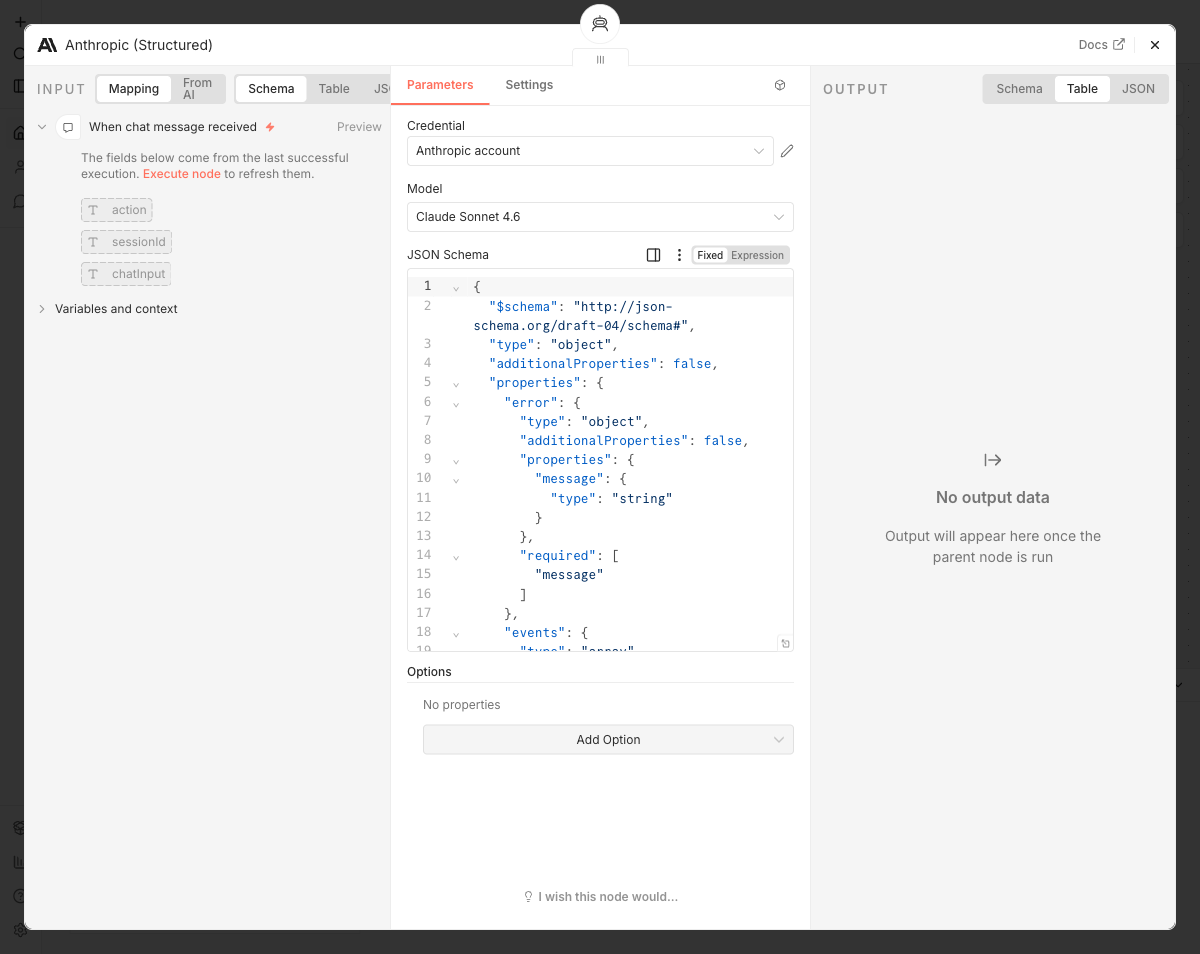
Task: Open the Docs external link
Action: click(1101, 45)
